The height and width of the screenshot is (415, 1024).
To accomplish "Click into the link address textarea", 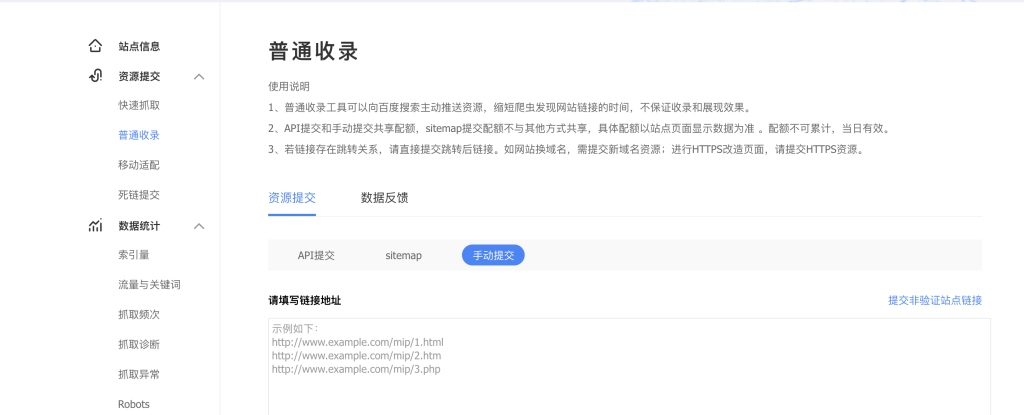I will click(x=630, y=366).
